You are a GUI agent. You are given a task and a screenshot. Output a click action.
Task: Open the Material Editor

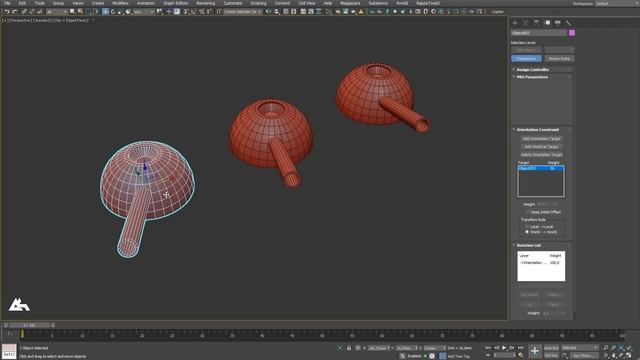click(x=329, y=12)
